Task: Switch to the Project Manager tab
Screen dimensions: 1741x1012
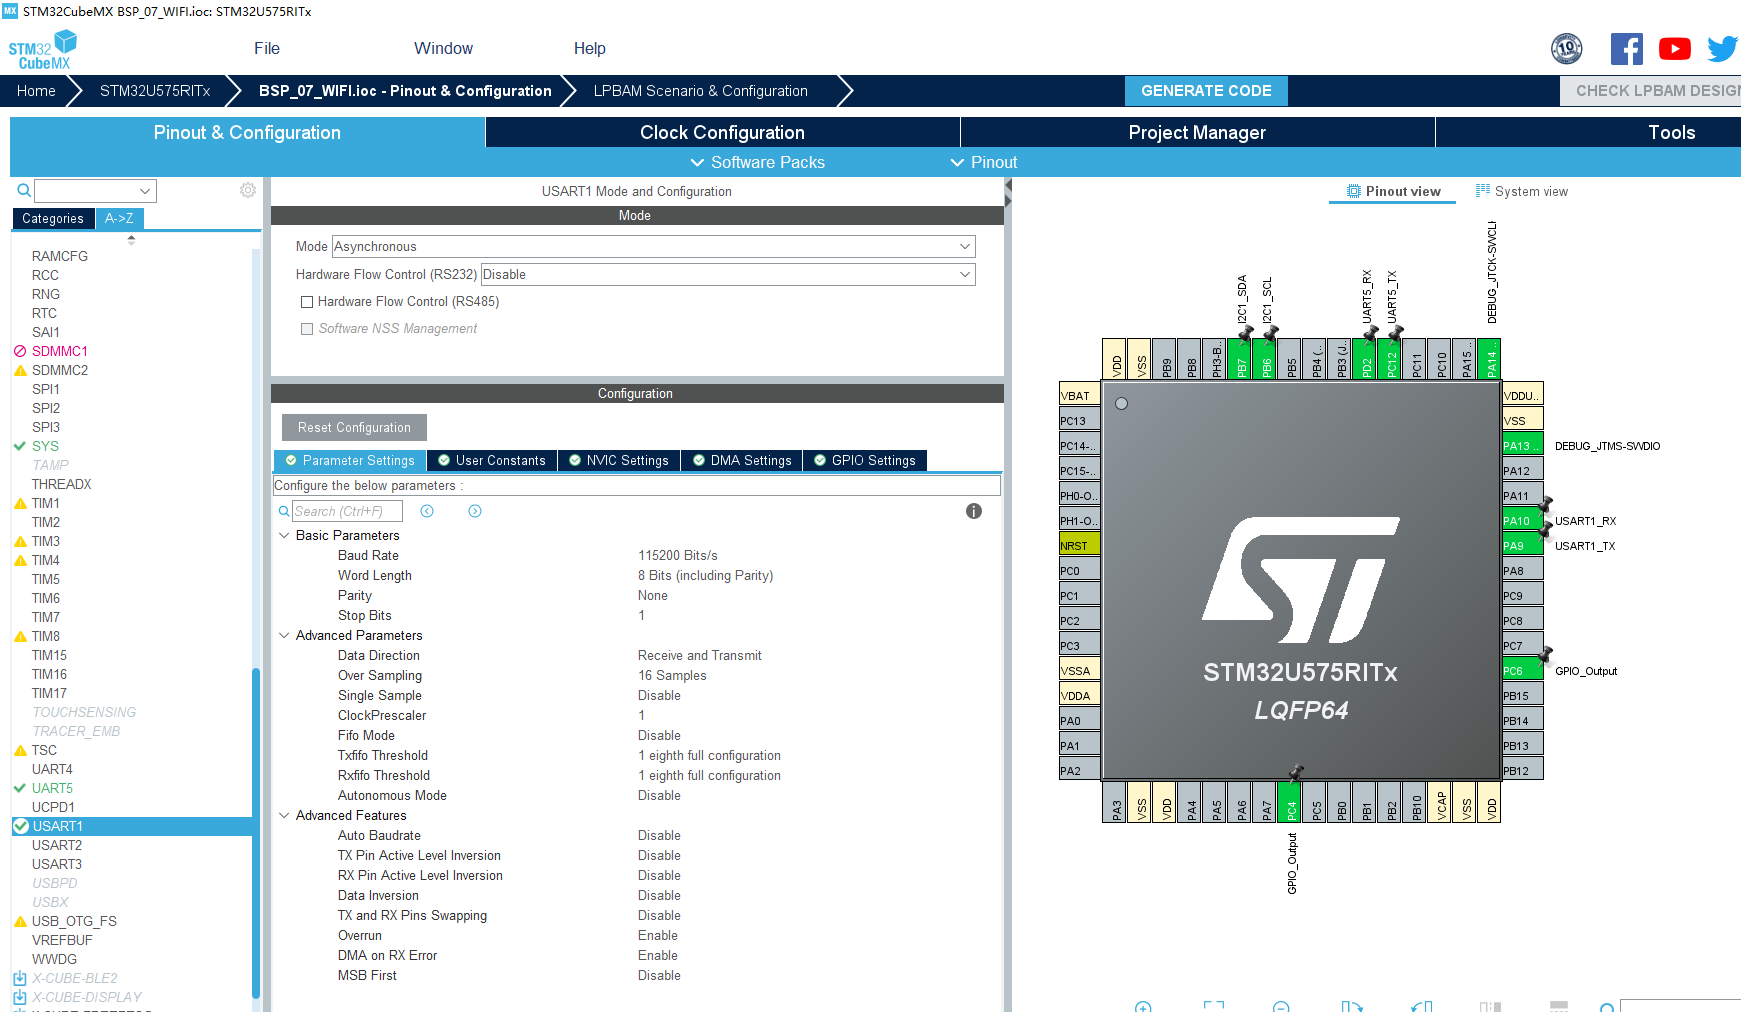Action: click(1197, 132)
